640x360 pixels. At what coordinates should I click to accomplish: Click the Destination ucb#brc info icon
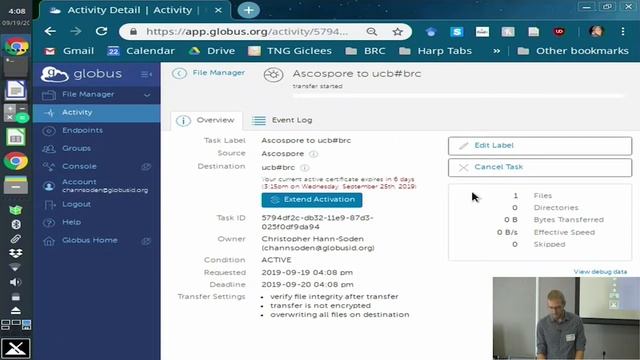click(304, 168)
